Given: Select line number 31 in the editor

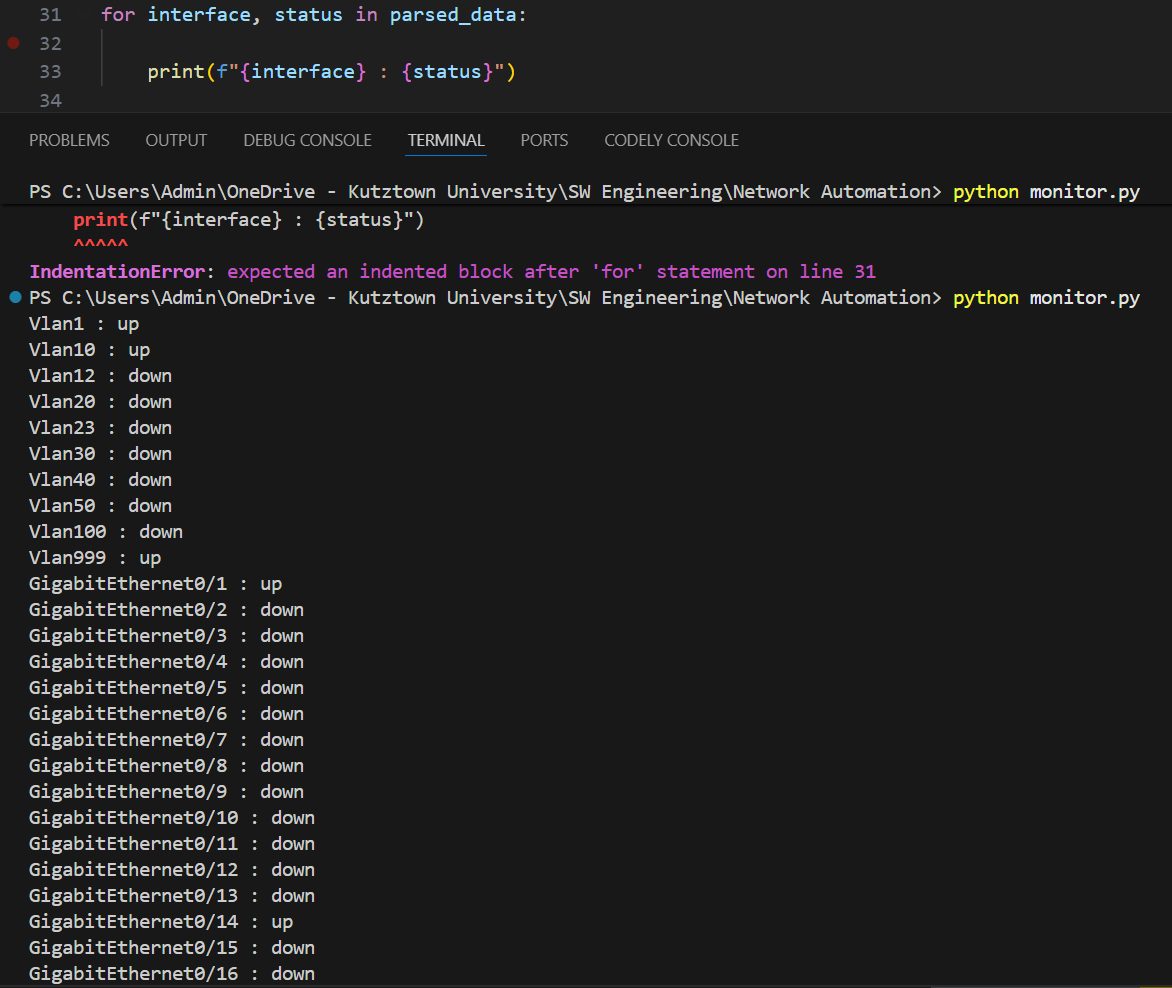Looking at the screenshot, I should [x=50, y=14].
